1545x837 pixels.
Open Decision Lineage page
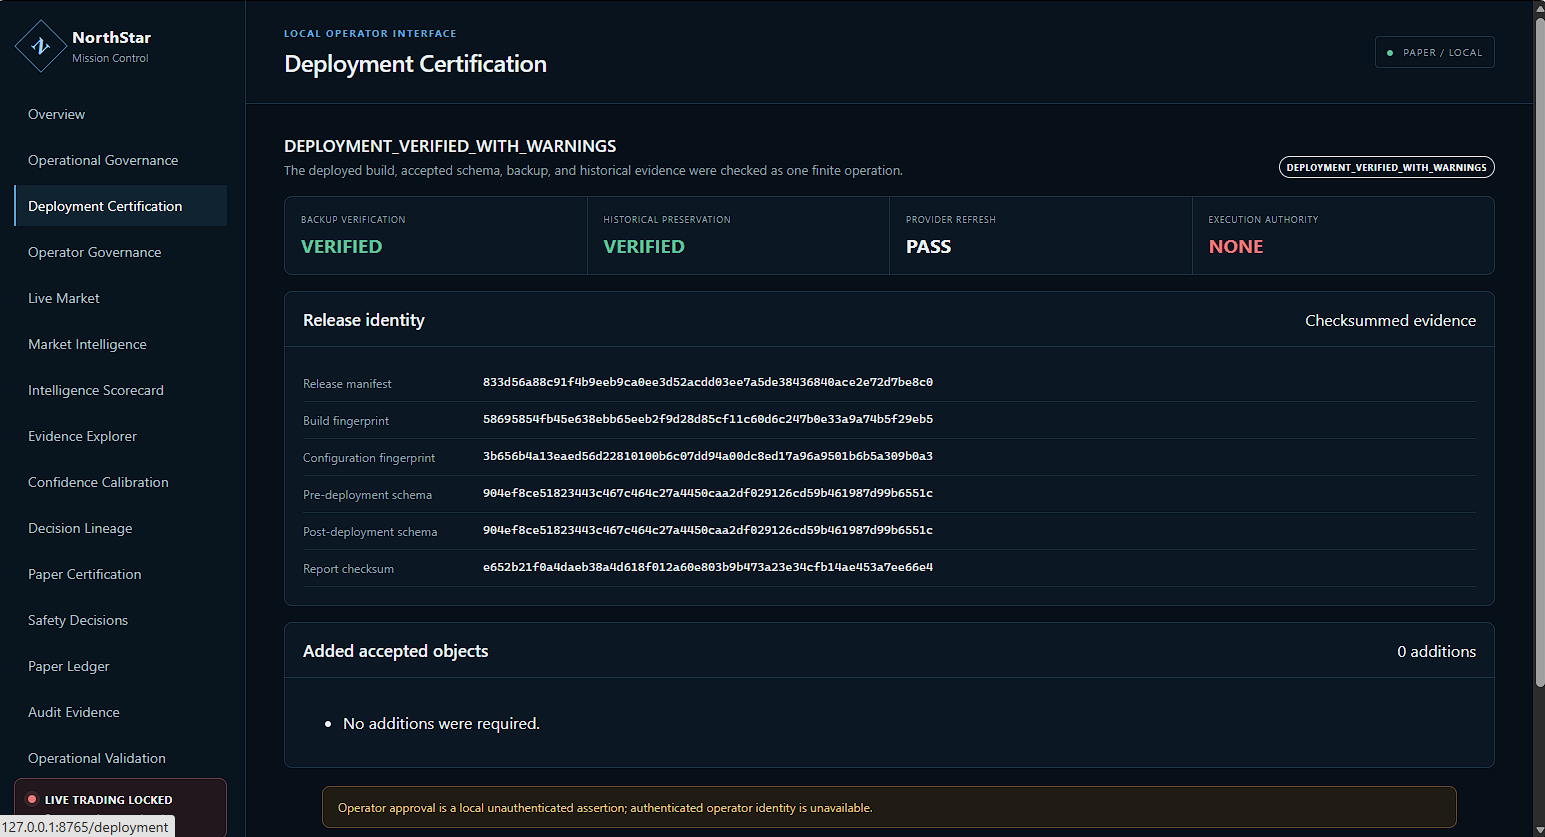pyautogui.click(x=120, y=528)
